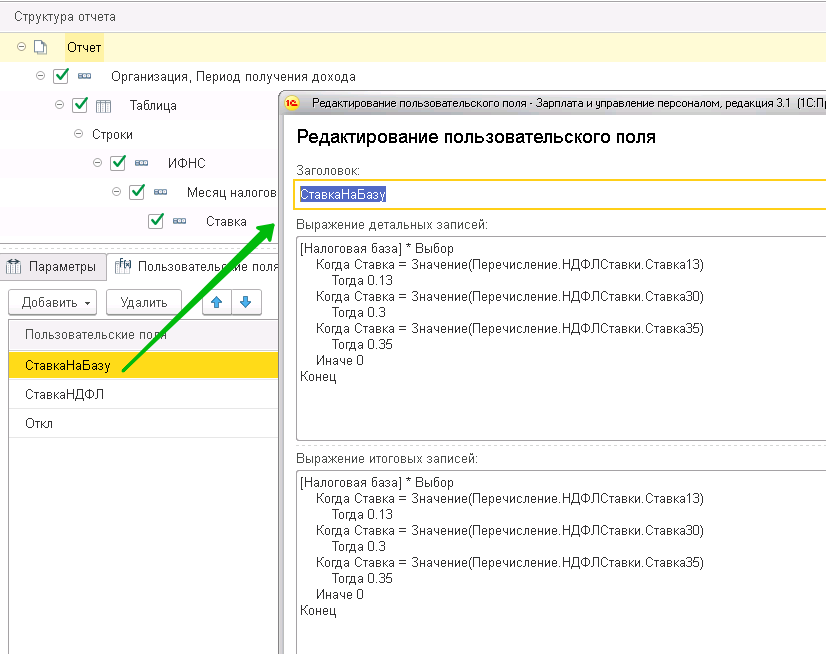
Task: Click the table icon beside Таблица
Action: (x=104, y=106)
